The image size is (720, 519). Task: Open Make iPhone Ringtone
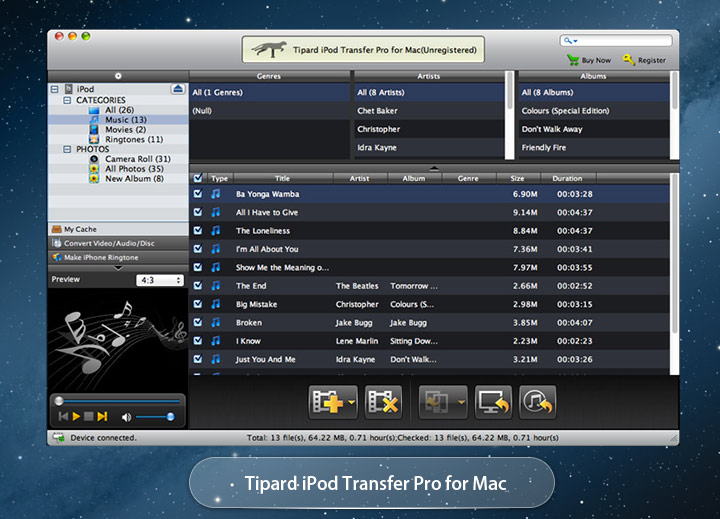pos(118,257)
